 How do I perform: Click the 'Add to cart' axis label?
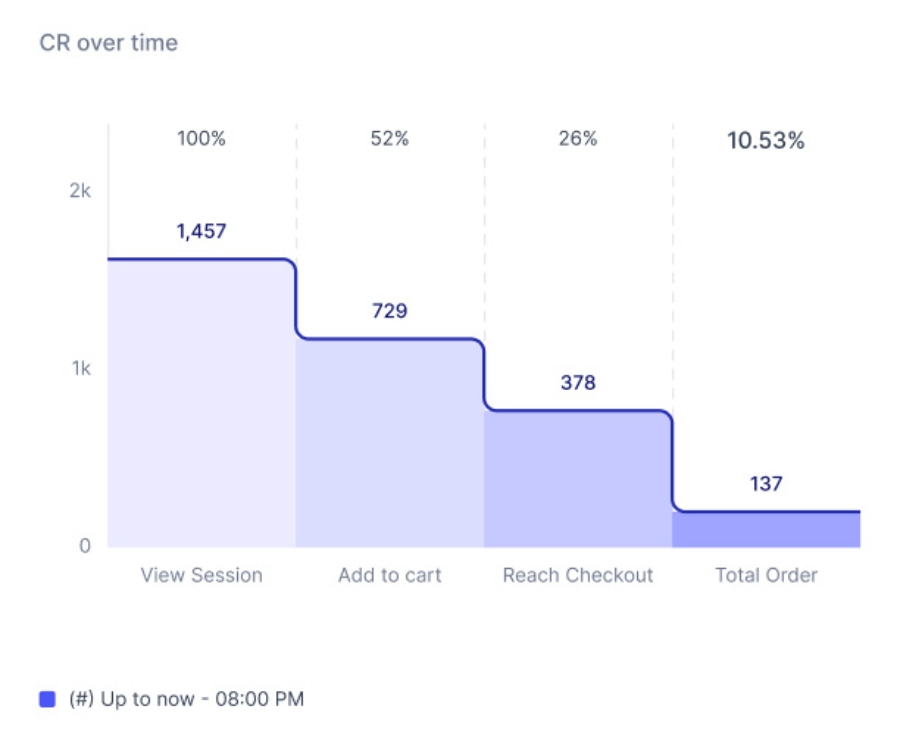click(389, 575)
